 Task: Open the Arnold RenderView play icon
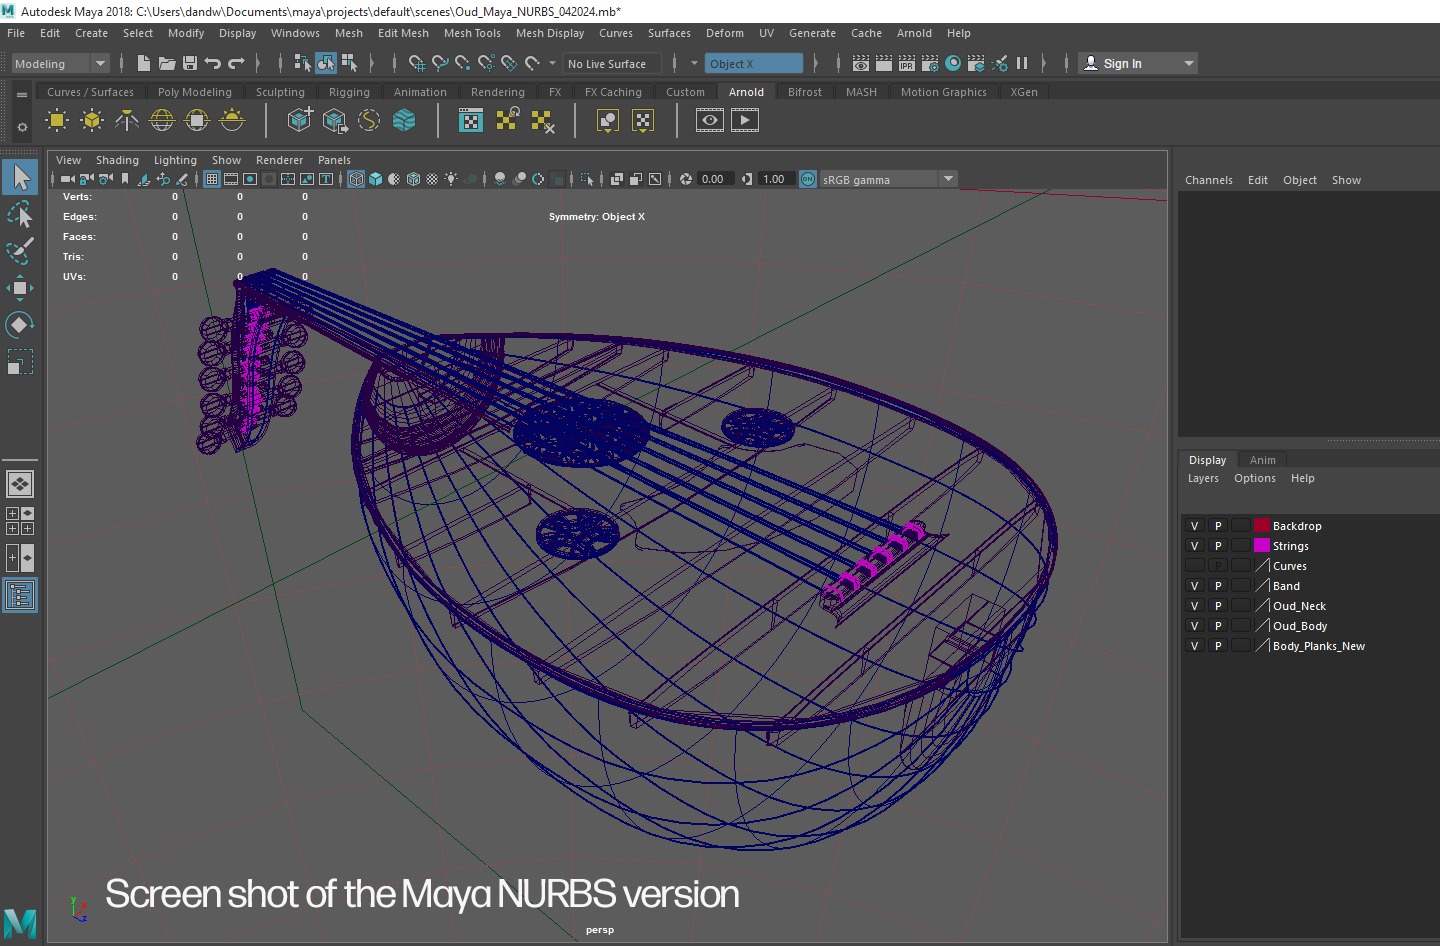[744, 121]
